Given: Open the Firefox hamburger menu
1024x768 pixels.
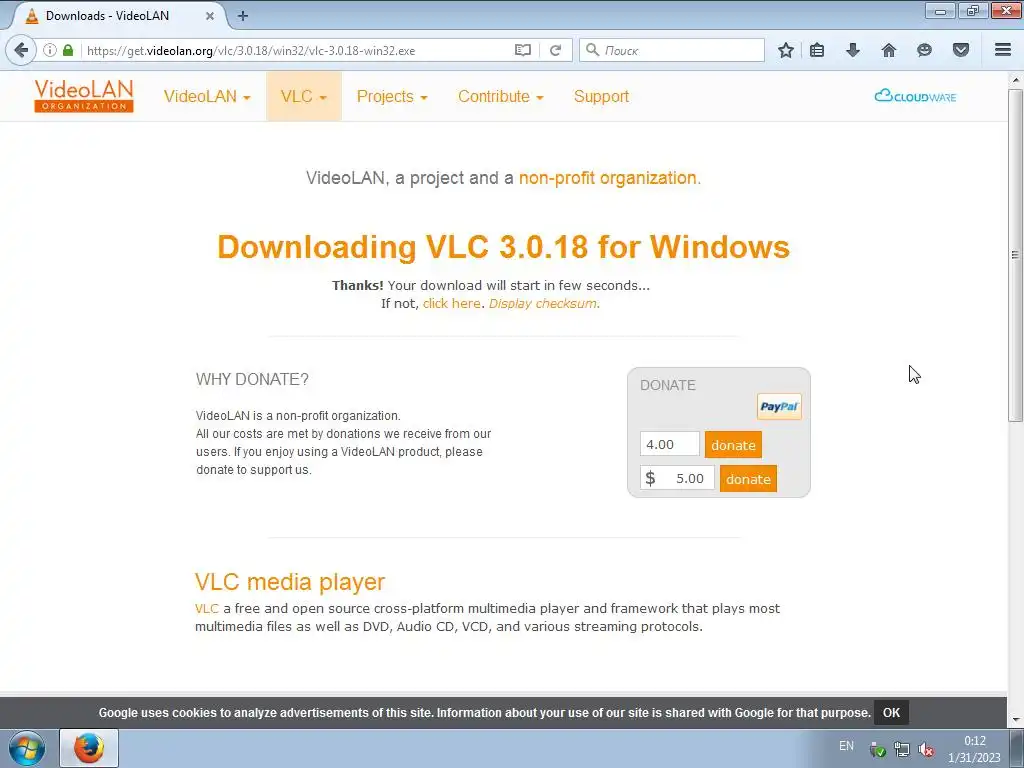Looking at the screenshot, I should (1003, 50).
